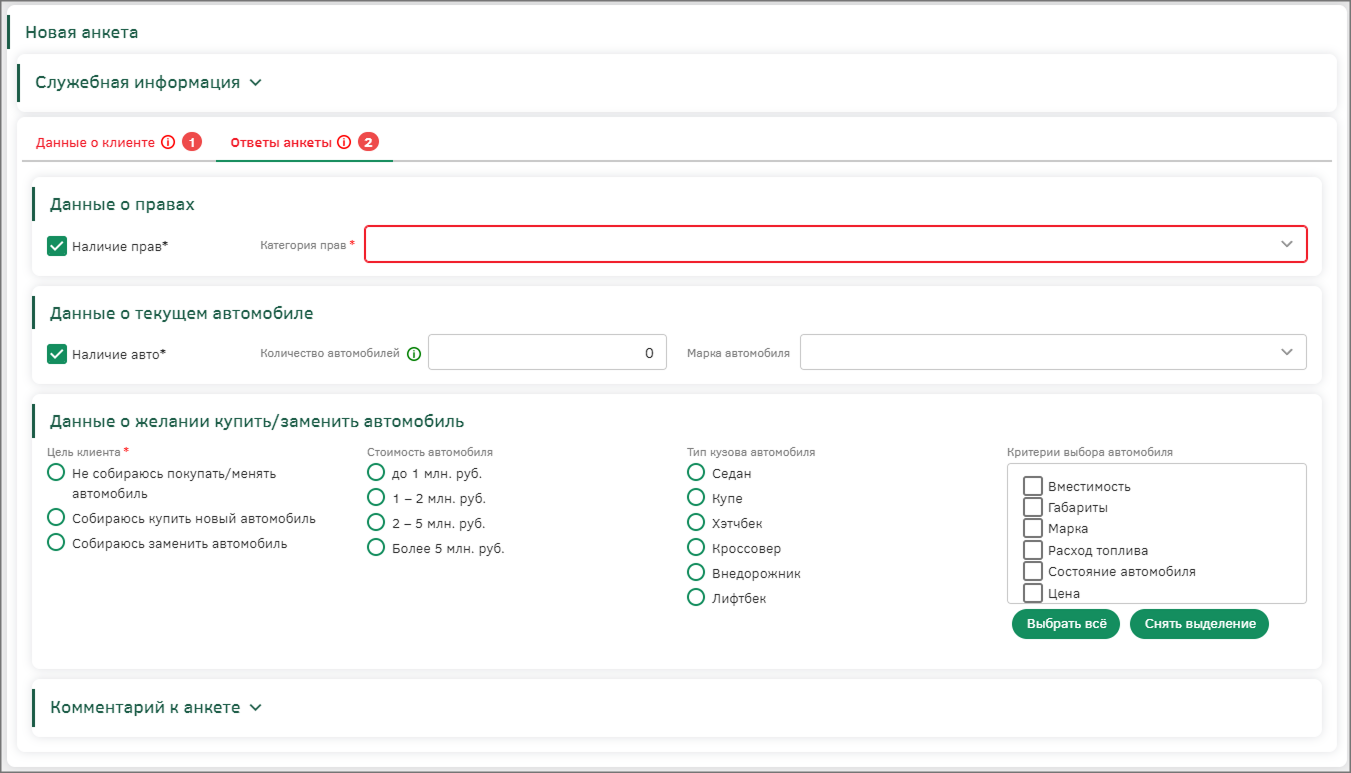Tick the Вместимость checkbox

1033,486
